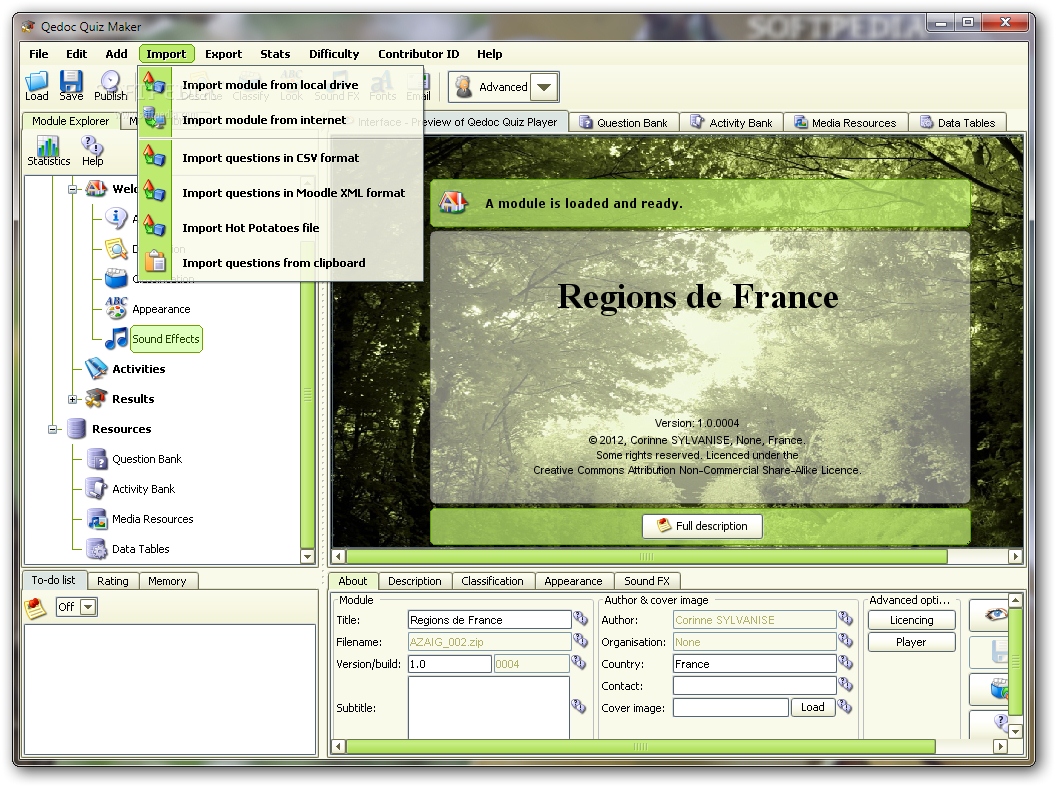Open the Difficulty menu
This screenshot has width=1056, height=787.
point(333,54)
